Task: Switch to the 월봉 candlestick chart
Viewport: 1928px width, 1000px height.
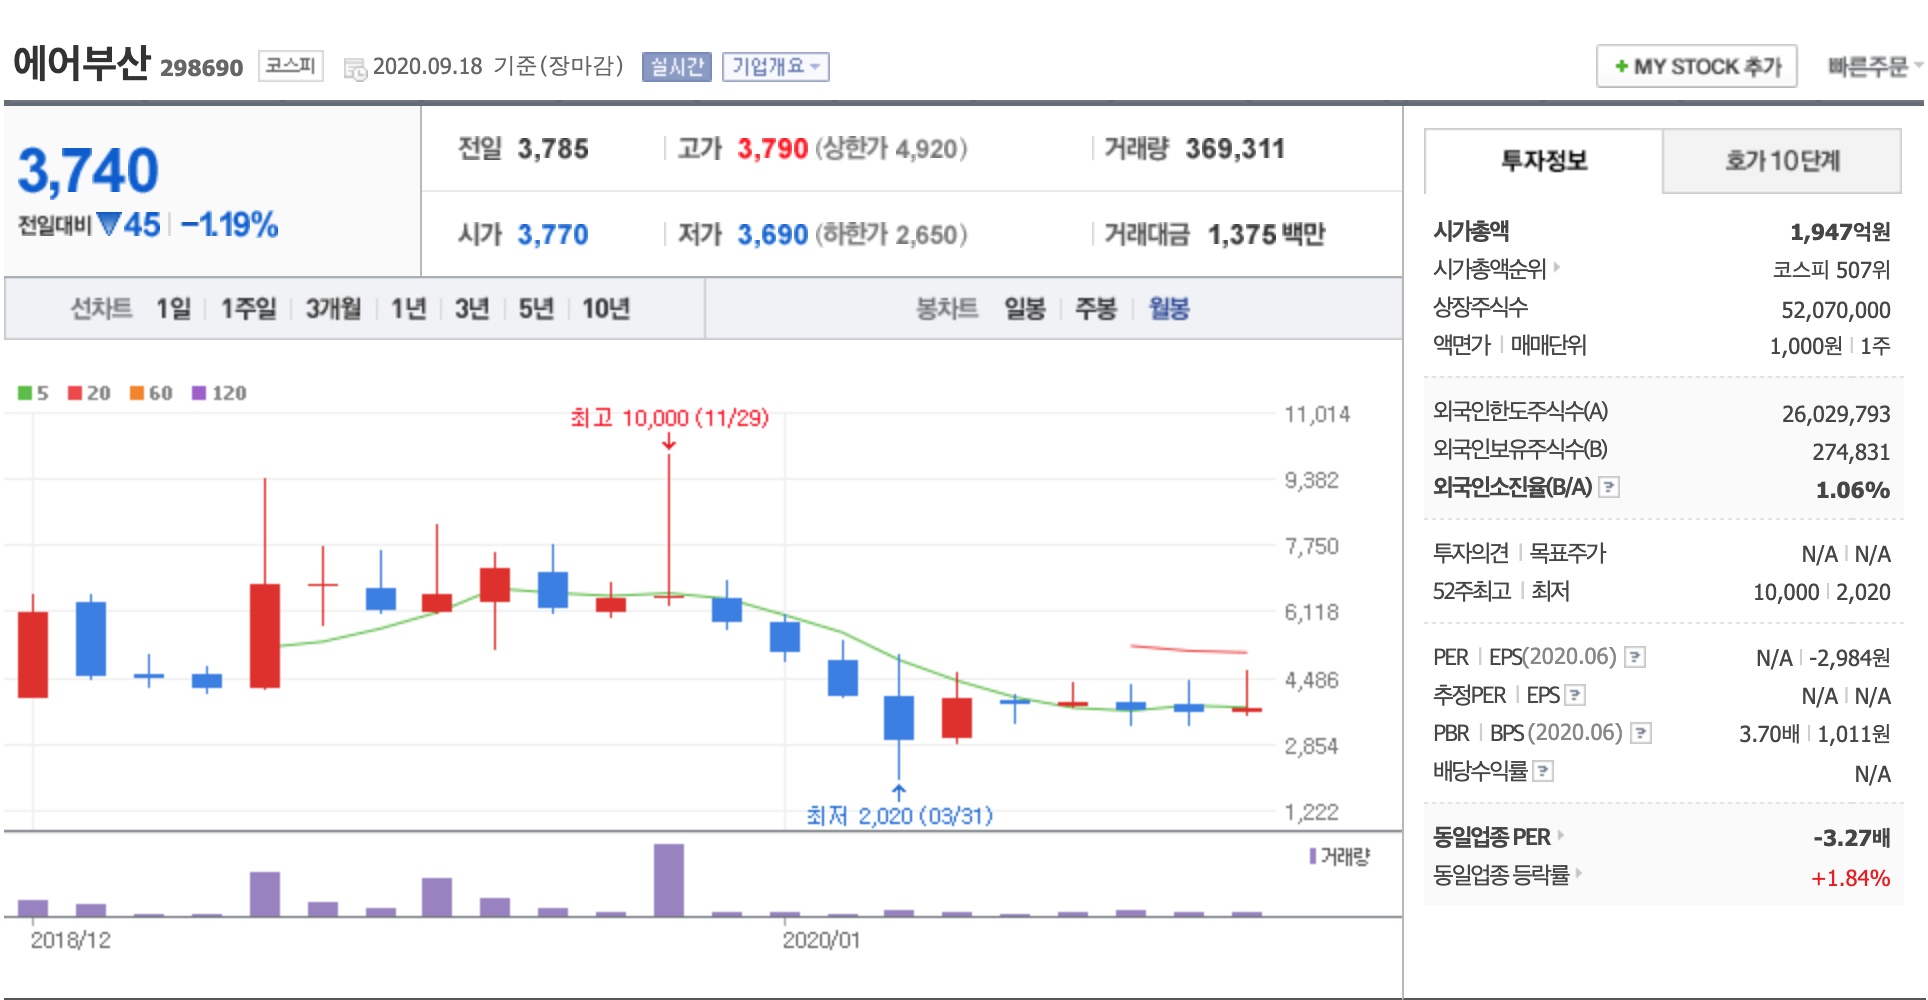Action: (1169, 309)
